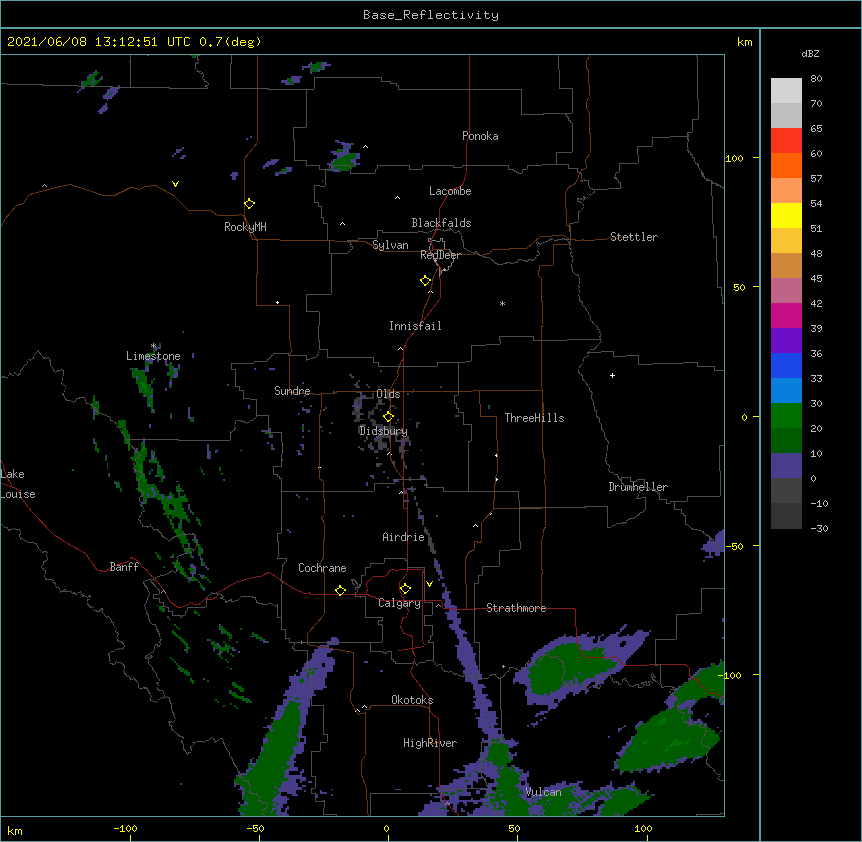This screenshot has width=862, height=842.
Task: Click the yellow V marker northwest of RockyMH
Action: point(175,184)
